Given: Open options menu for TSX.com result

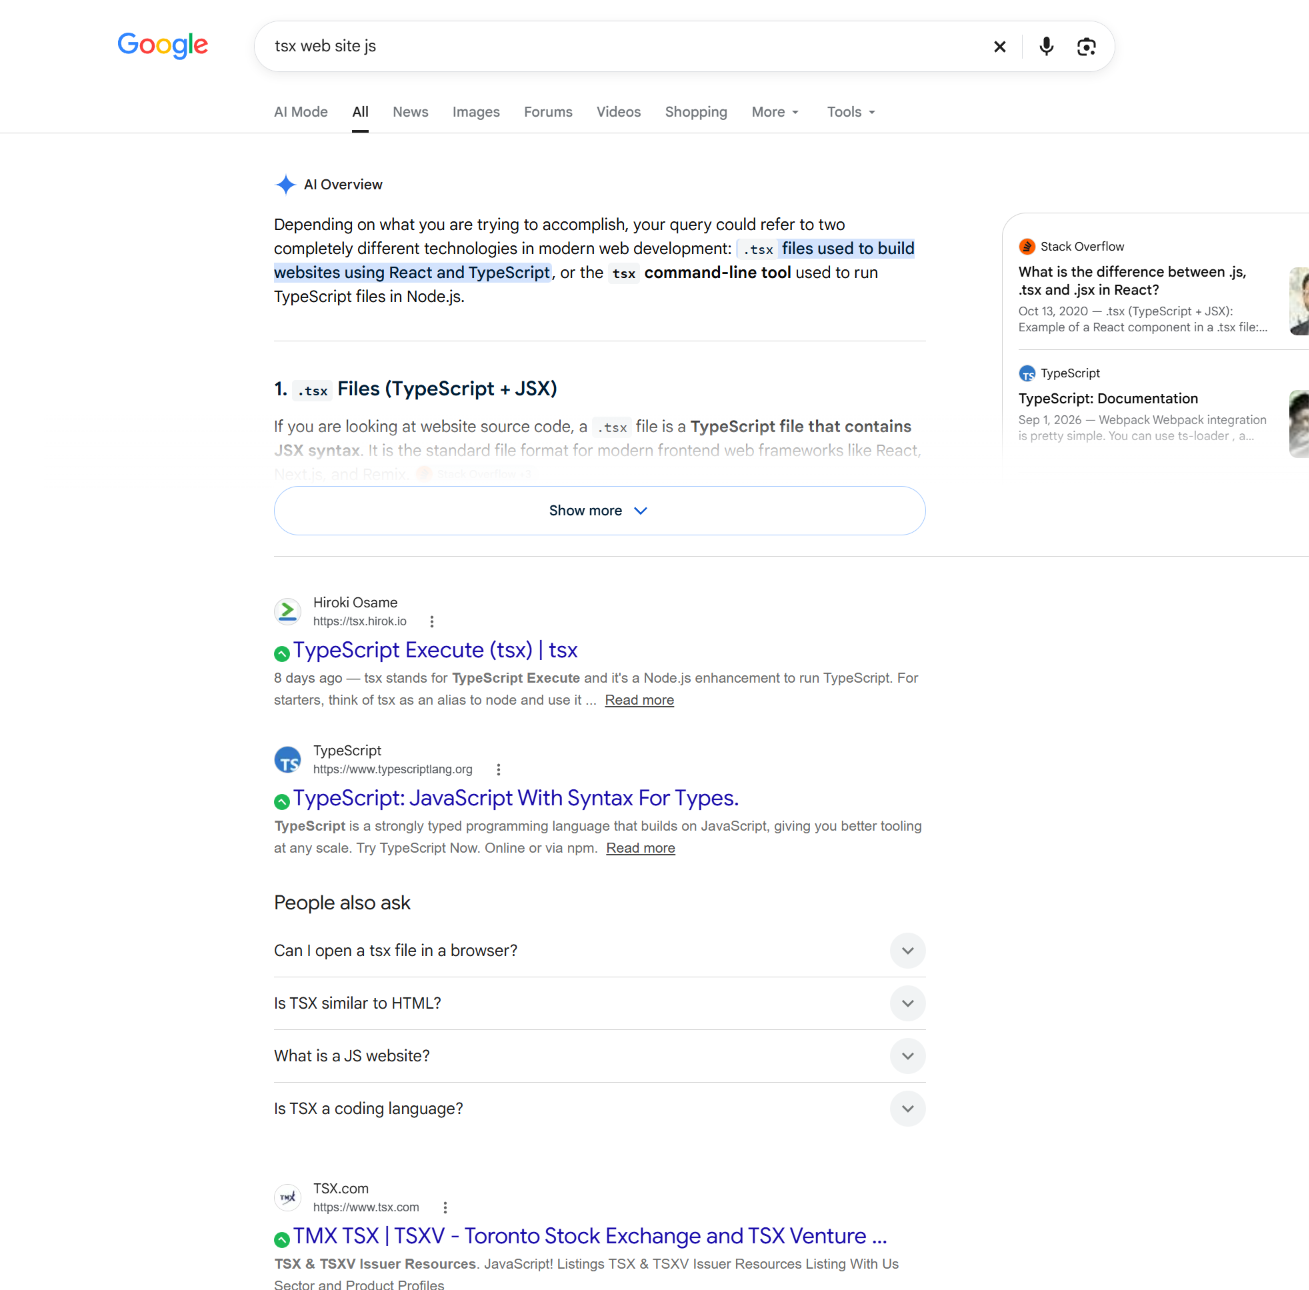Looking at the screenshot, I should 445,1208.
